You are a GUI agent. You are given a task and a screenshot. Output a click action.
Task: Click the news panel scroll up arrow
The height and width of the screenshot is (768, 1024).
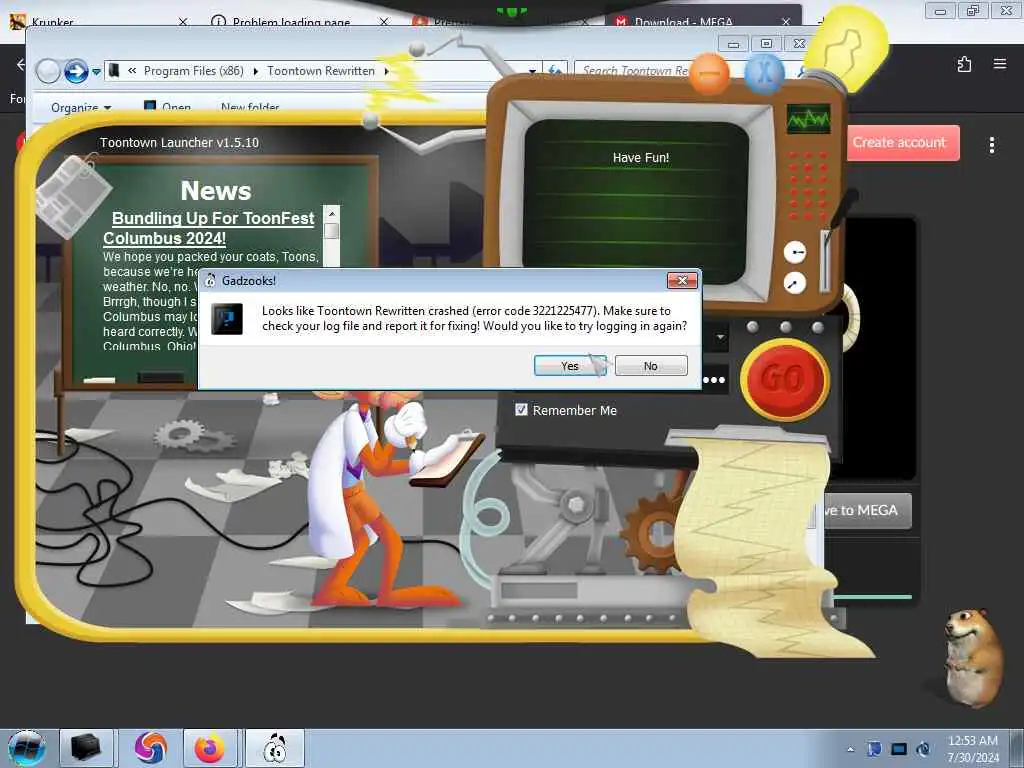click(332, 214)
